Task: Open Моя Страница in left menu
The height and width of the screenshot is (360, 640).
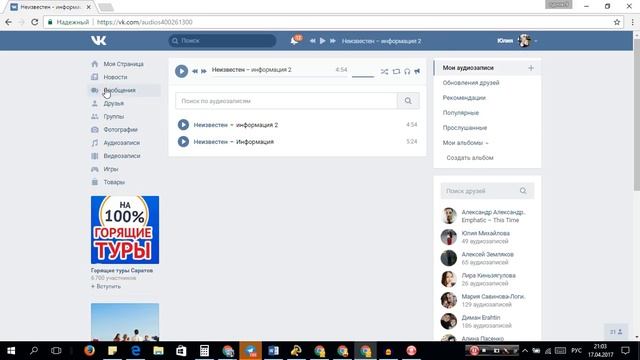Action: click(x=124, y=64)
